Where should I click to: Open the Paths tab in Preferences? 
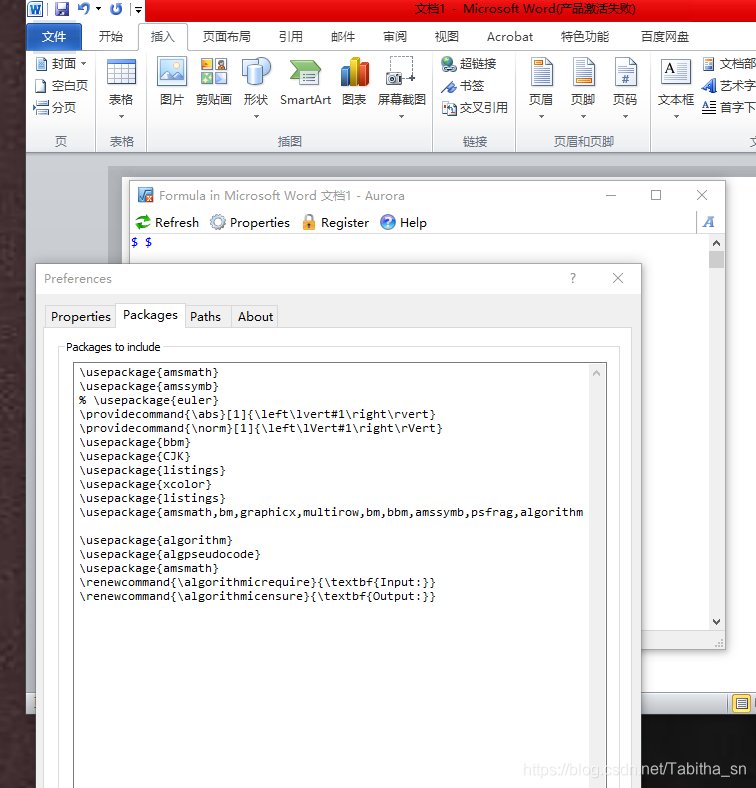coord(205,317)
